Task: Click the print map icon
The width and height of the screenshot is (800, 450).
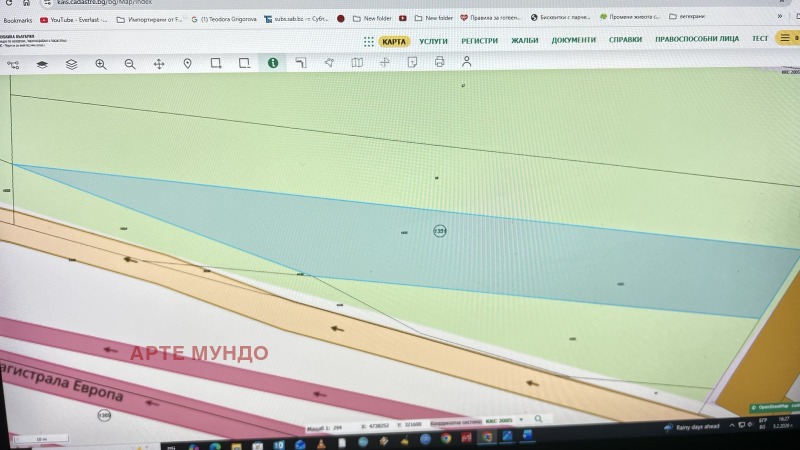Action: (440, 62)
